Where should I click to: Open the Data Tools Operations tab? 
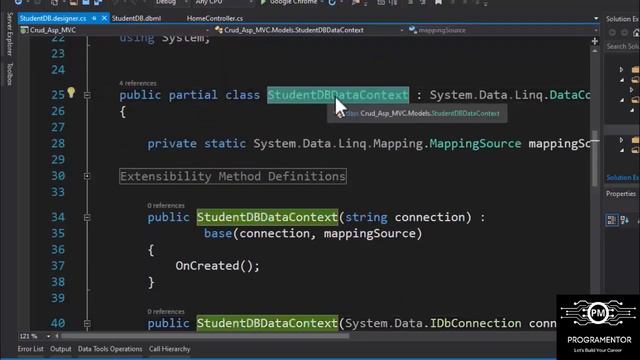[x=110, y=349]
